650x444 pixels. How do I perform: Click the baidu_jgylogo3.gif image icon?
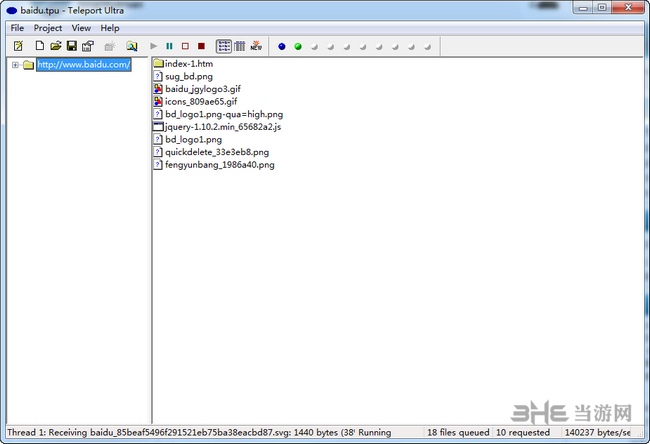click(158, 89)
